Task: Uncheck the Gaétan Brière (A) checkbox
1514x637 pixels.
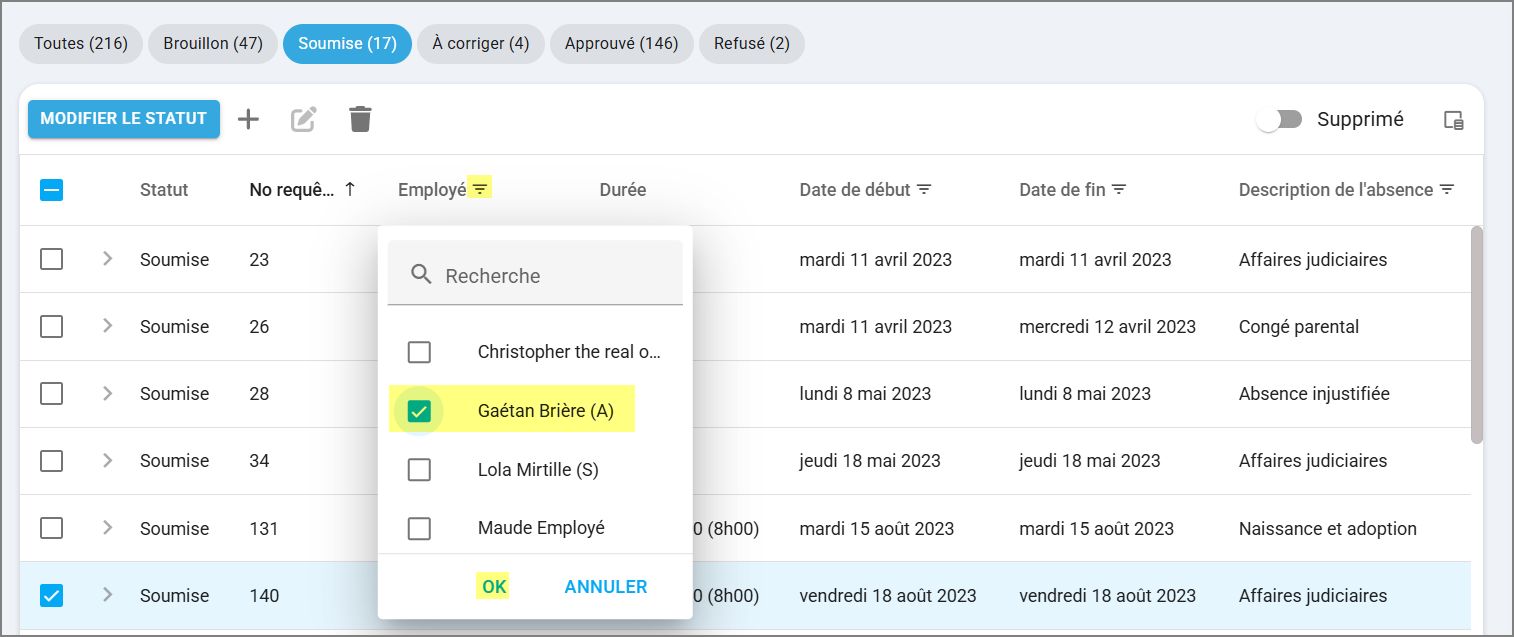Action: (x=419, y=411)
